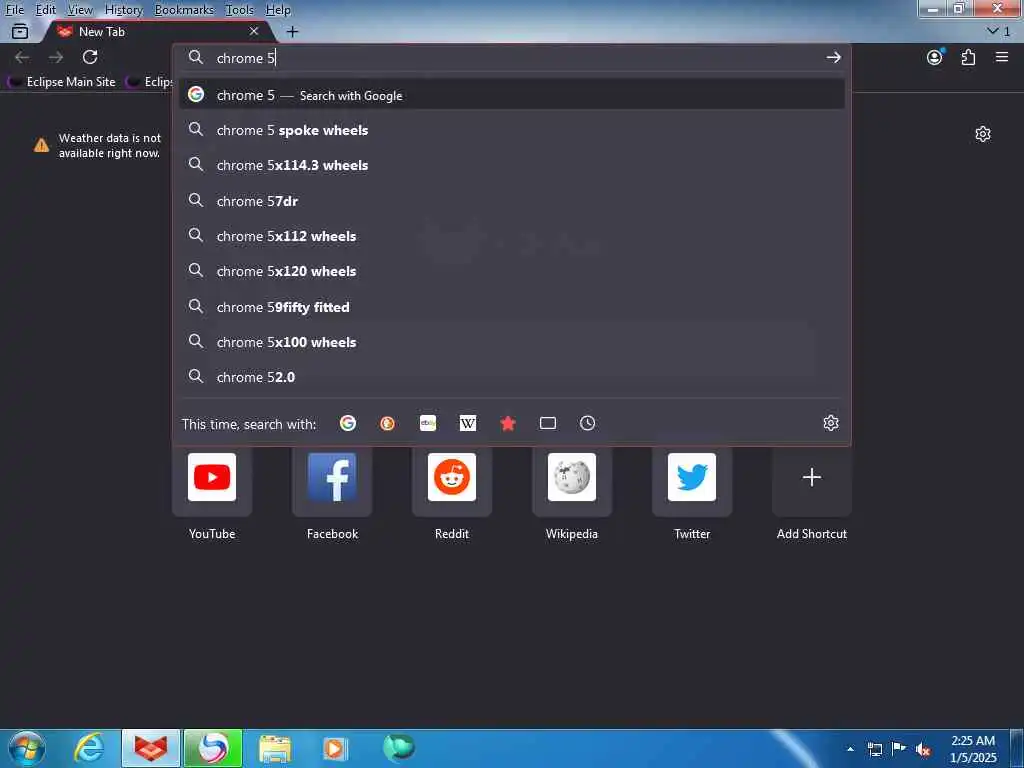This screenshot has height=768, width=1024.
Task: Open the tab overview icon left of tab
Action: click(20, 31)
